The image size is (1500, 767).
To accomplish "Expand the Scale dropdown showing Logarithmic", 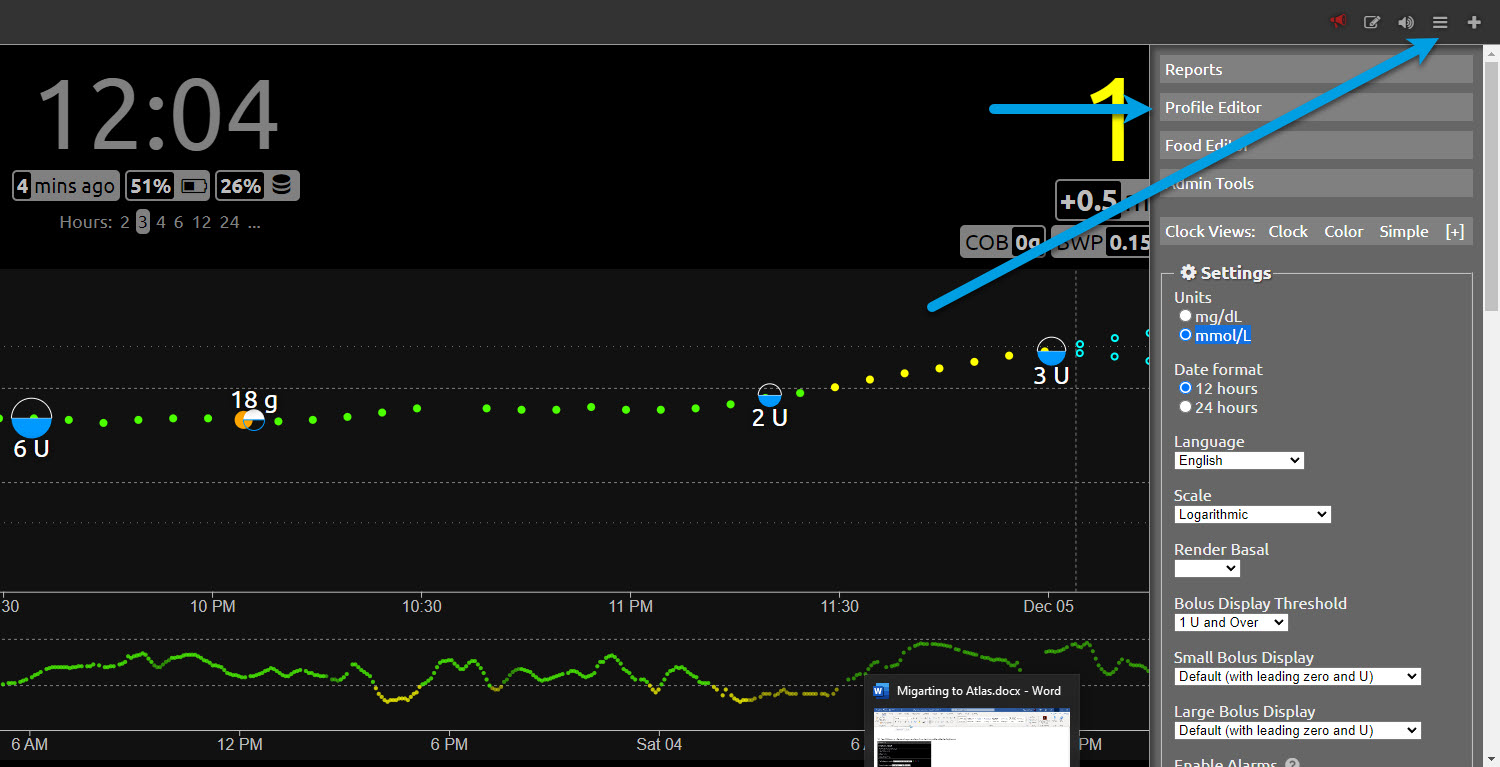I will (1252, 515).
